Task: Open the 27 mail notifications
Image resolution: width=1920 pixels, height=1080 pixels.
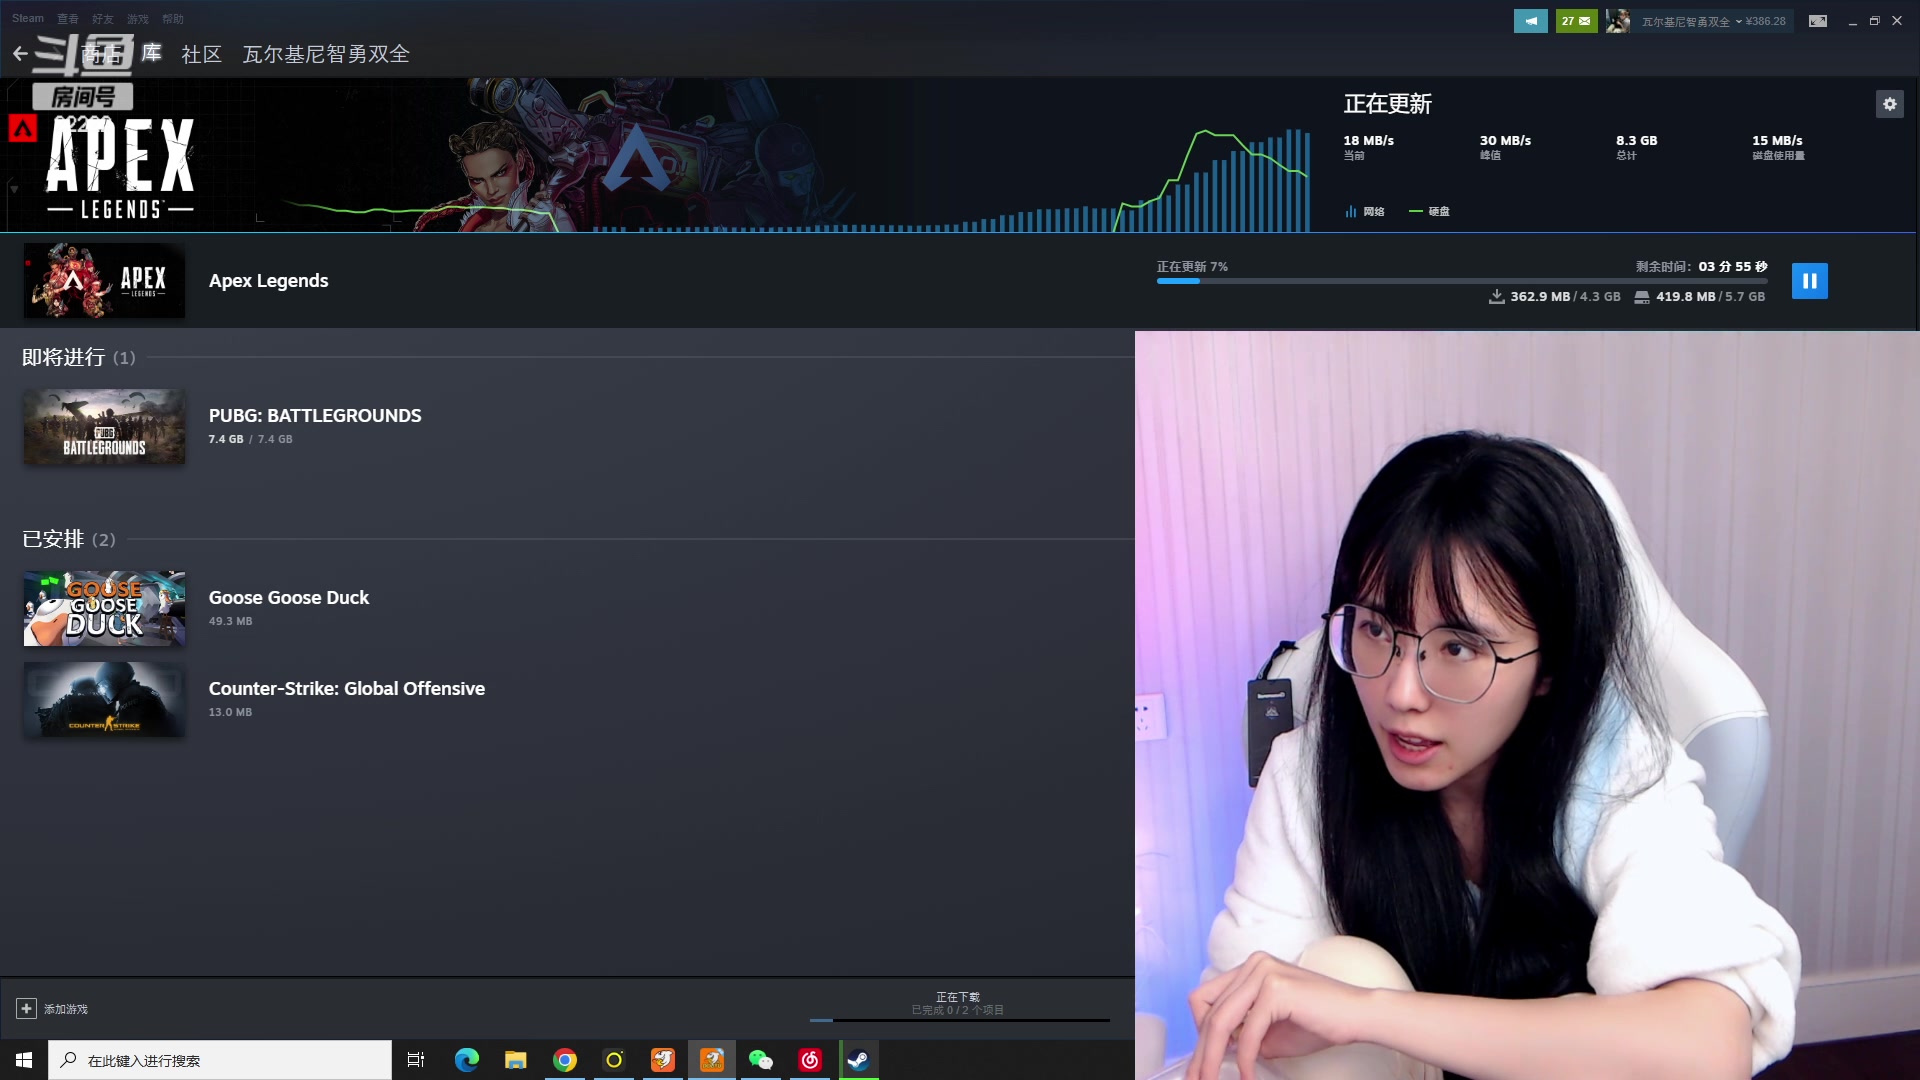Action: pos(1576,21)
